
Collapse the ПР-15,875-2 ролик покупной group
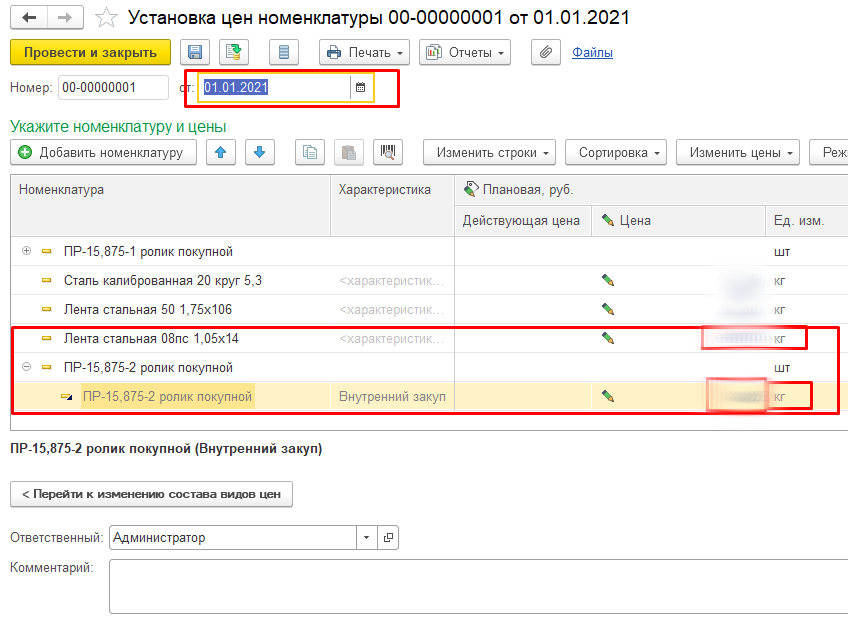click(x=26, y=367)
